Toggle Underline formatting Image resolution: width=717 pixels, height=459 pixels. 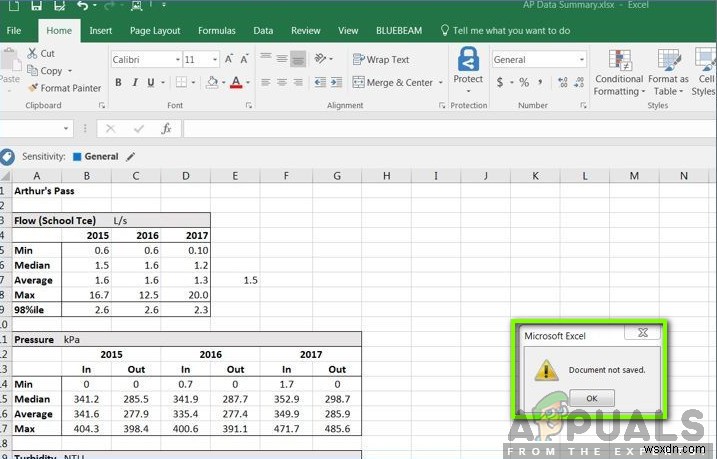[150, 82]
